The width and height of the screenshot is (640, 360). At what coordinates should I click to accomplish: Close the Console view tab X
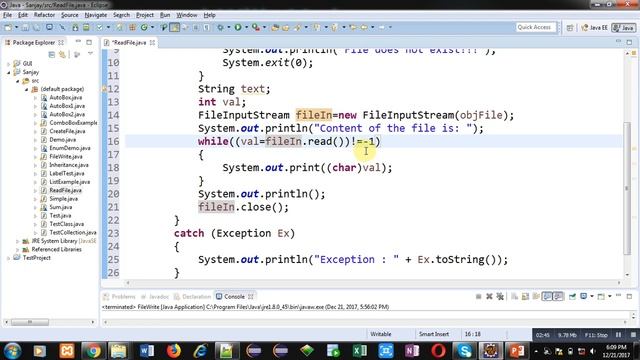251,297
